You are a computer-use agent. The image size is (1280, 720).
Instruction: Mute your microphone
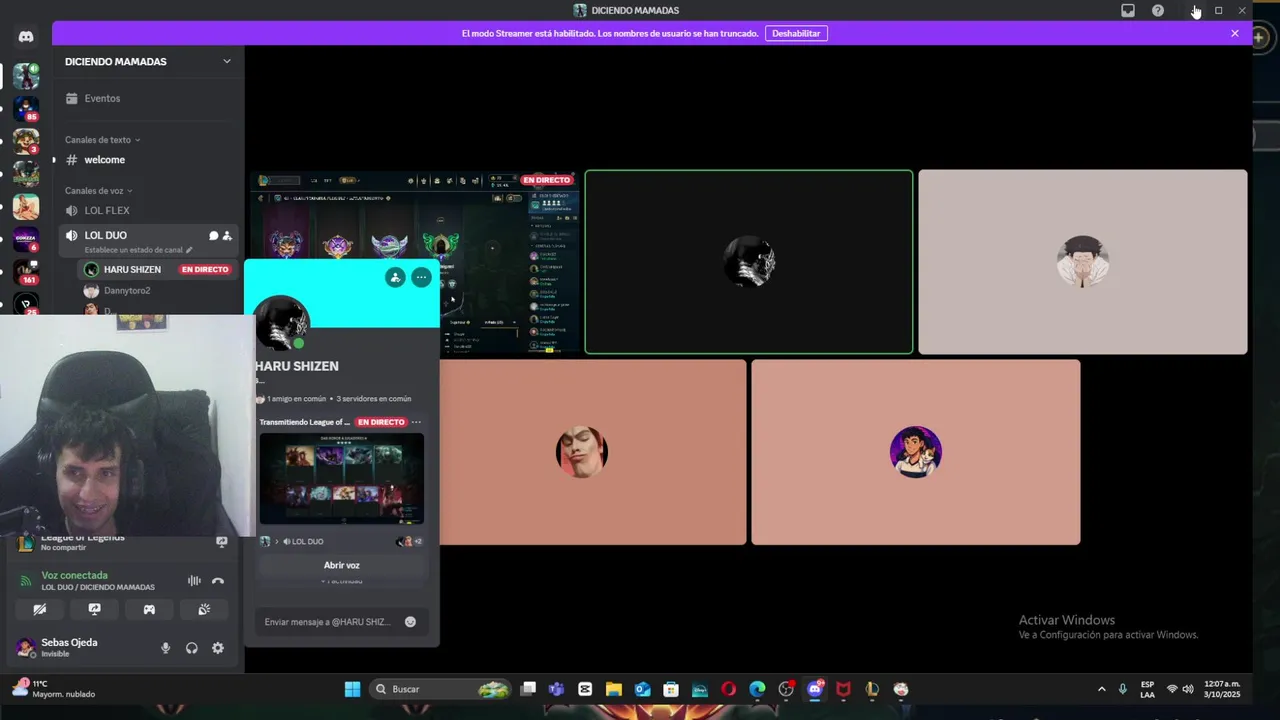[x=166, y=648]
